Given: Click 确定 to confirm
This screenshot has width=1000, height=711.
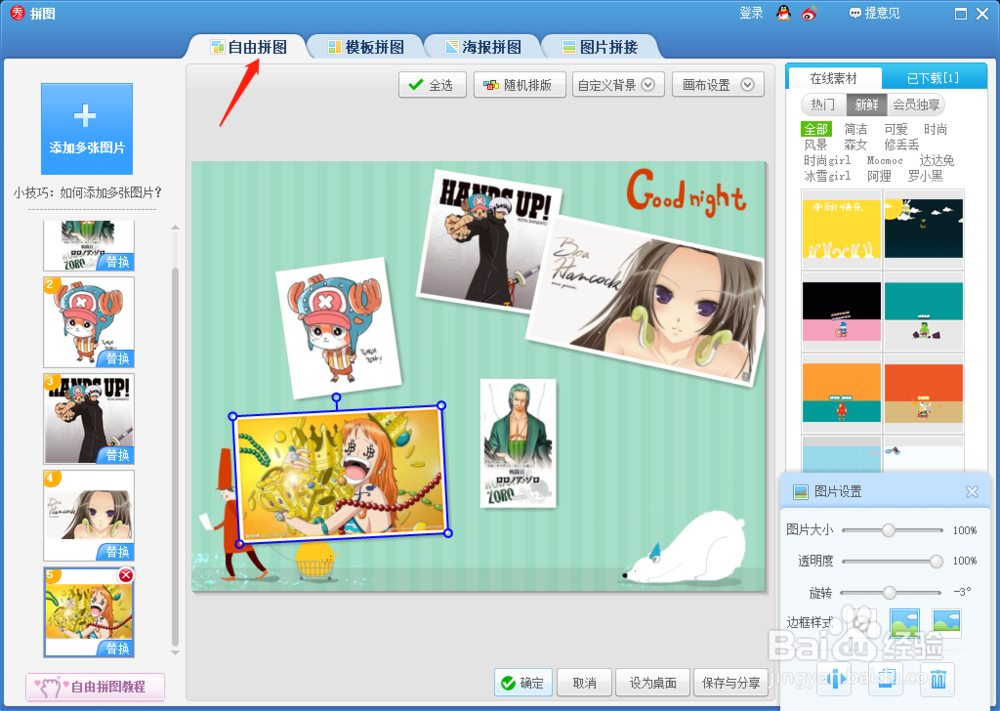Looking at the screenshot, I should point(523,683).
